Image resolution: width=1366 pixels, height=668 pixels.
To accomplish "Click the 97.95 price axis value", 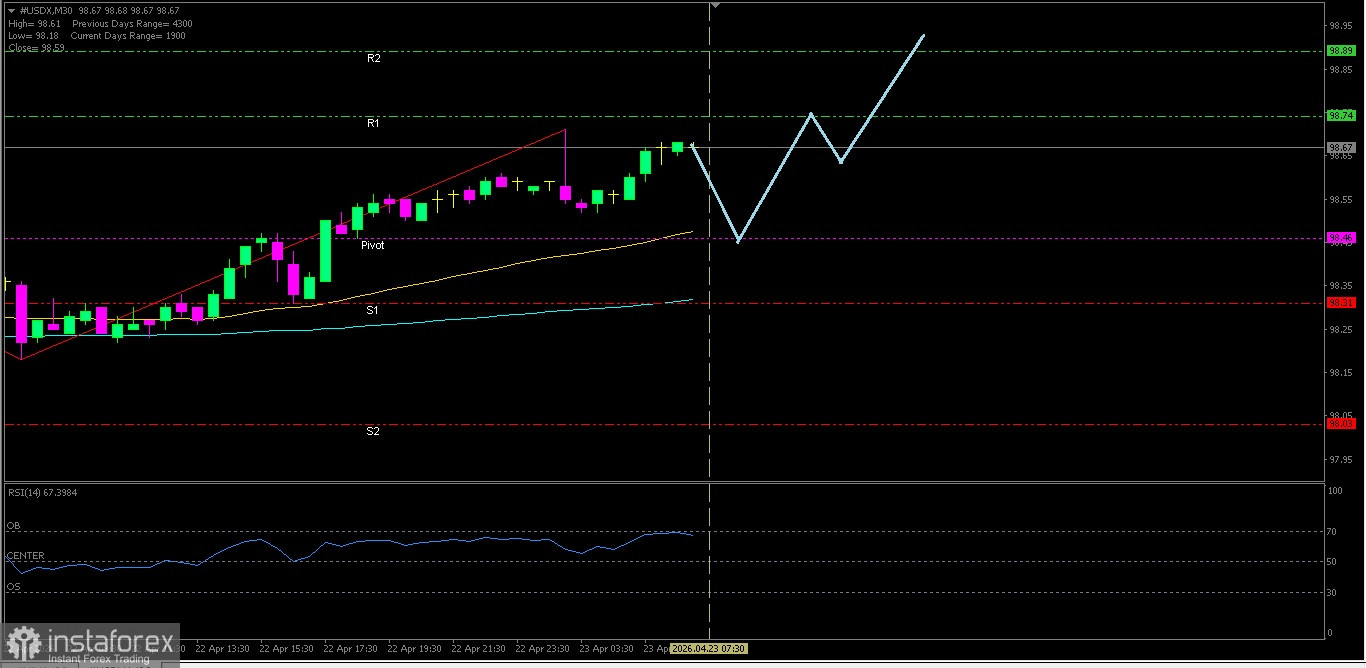I will tap(1341, 460).
